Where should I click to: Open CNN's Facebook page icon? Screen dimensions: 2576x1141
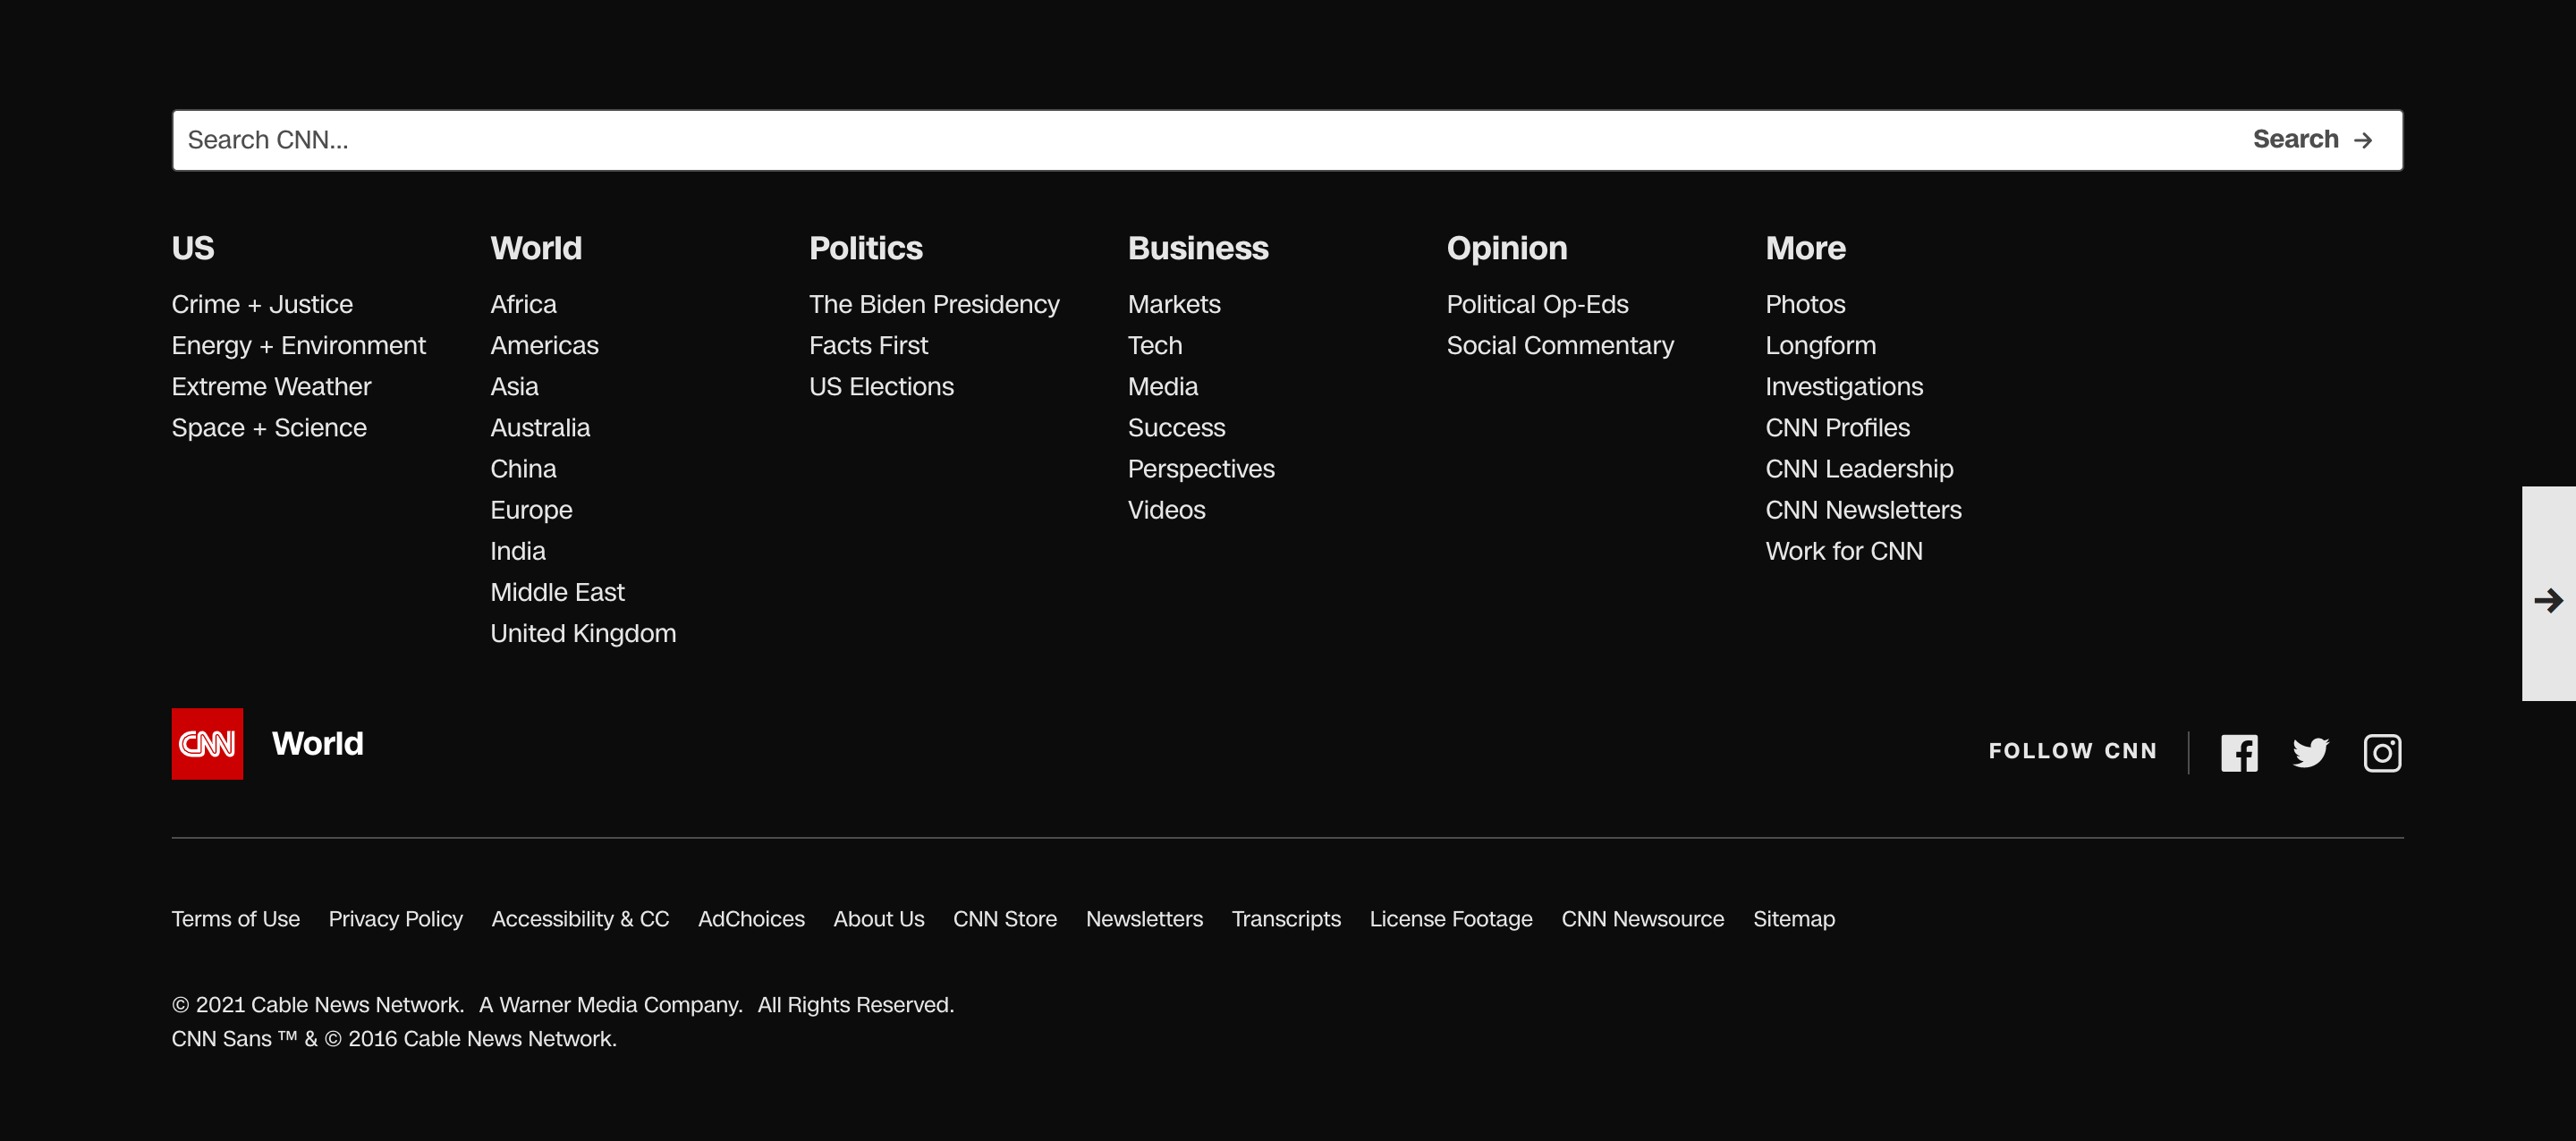point(2239,753)
